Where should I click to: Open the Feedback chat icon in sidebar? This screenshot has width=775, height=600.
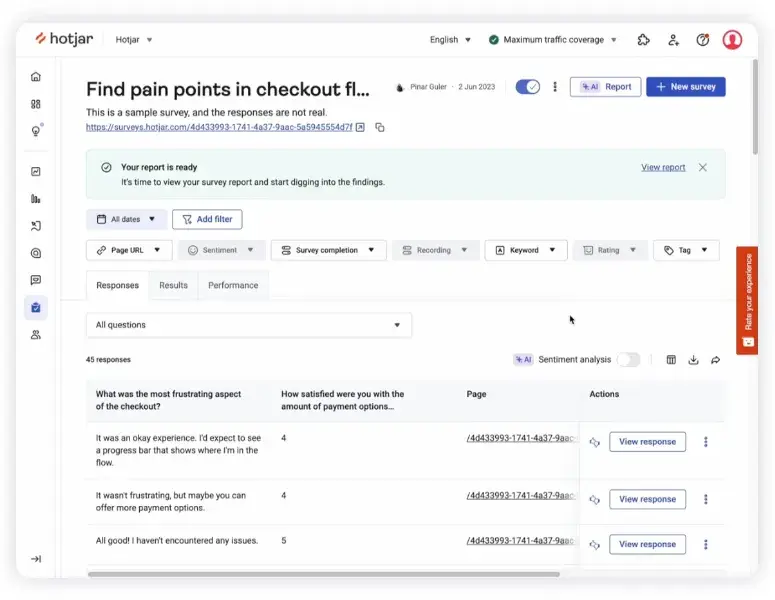36,280
